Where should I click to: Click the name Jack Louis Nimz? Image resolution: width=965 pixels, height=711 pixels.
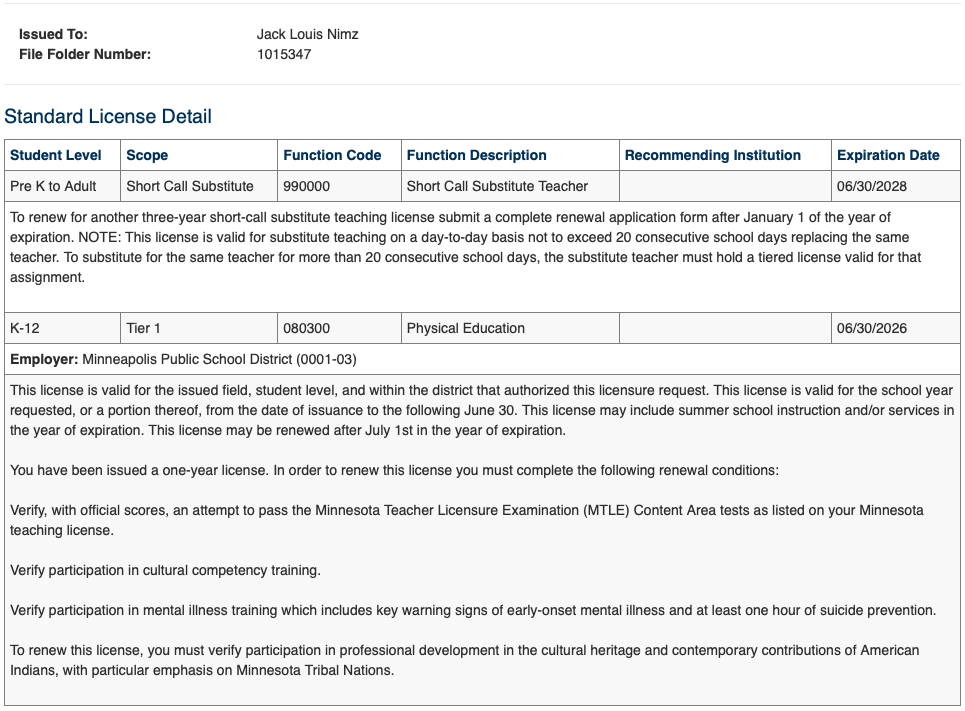pyautogui.click(x=307, y=34)
